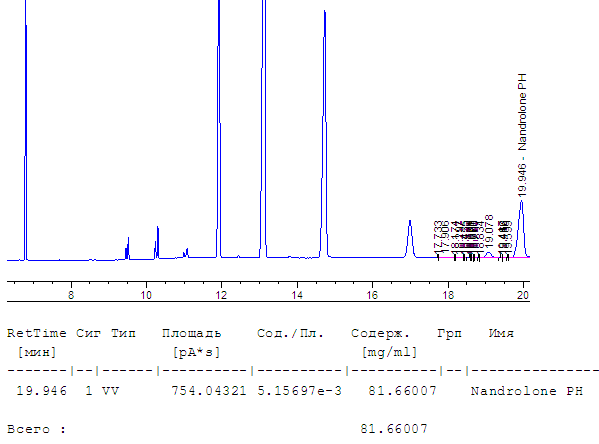The image size is (599, 444).
Task: Click the Nandrolone PH peak at 19.946
Action: point(521,229)
